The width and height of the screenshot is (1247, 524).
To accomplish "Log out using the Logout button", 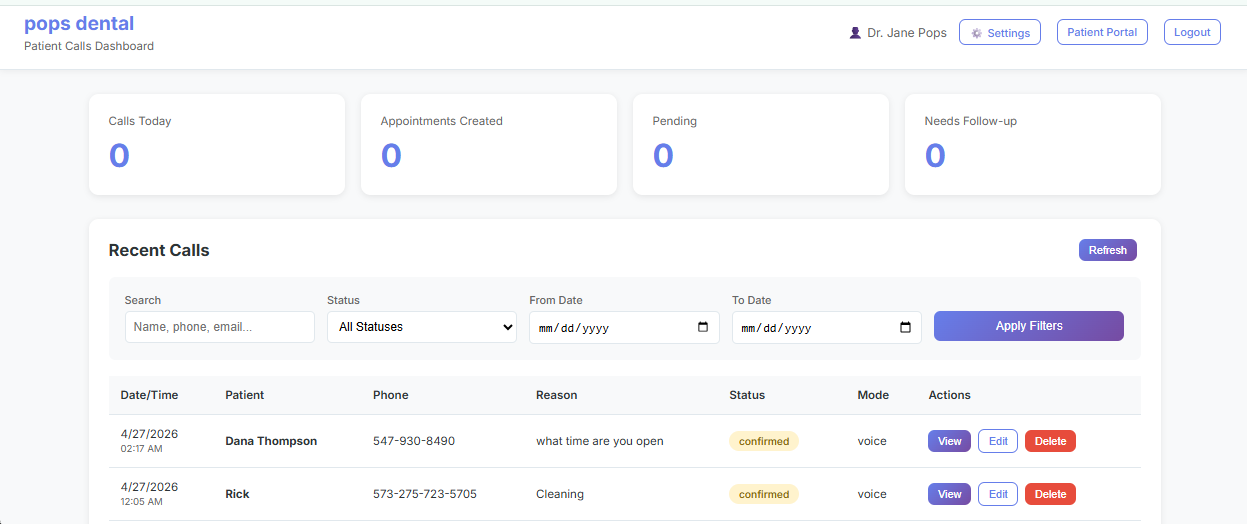I will (x=1192, y=32).
